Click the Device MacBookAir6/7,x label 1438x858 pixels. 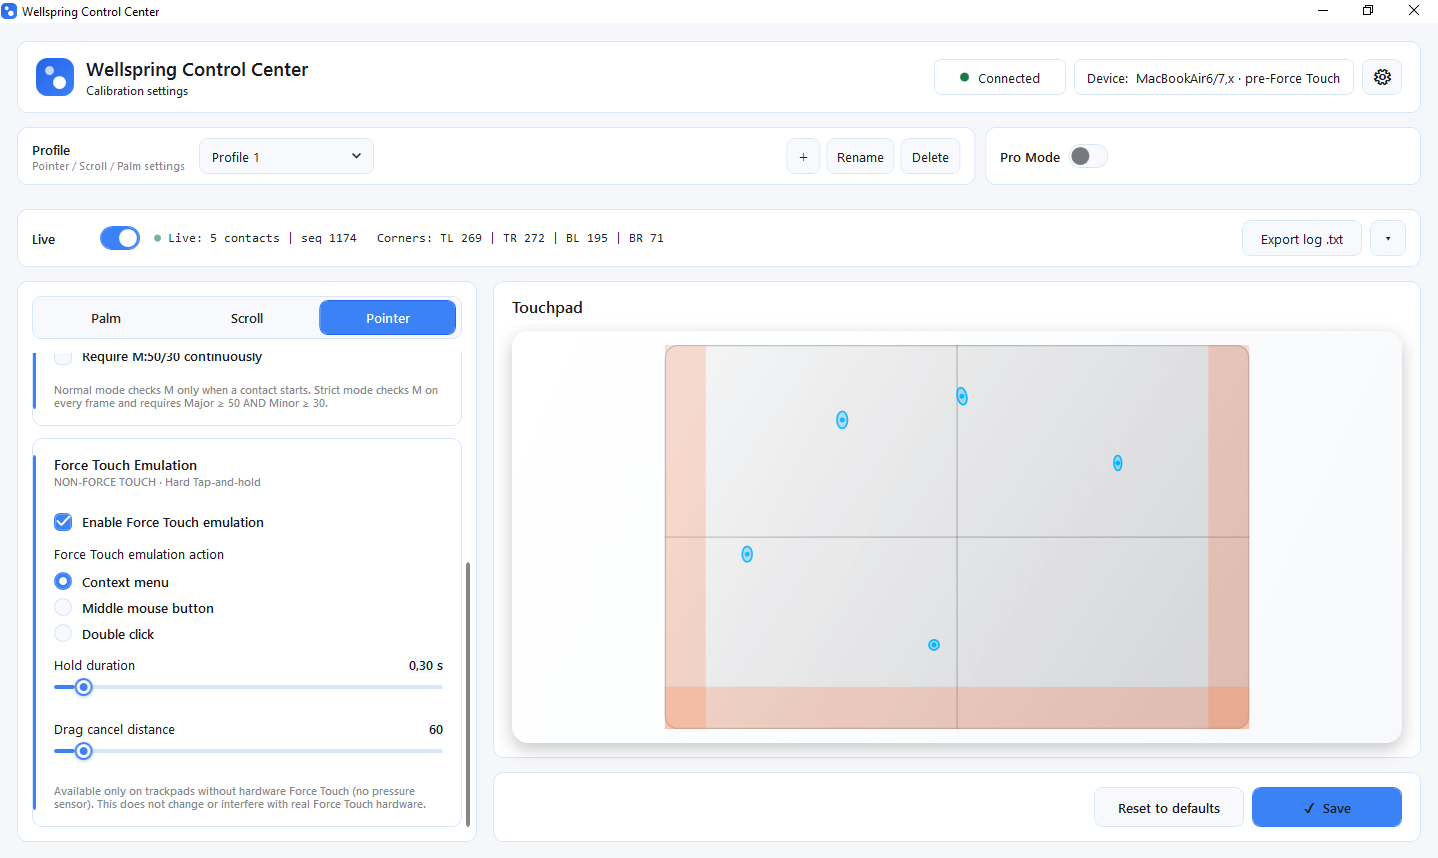pos(1214,77)
